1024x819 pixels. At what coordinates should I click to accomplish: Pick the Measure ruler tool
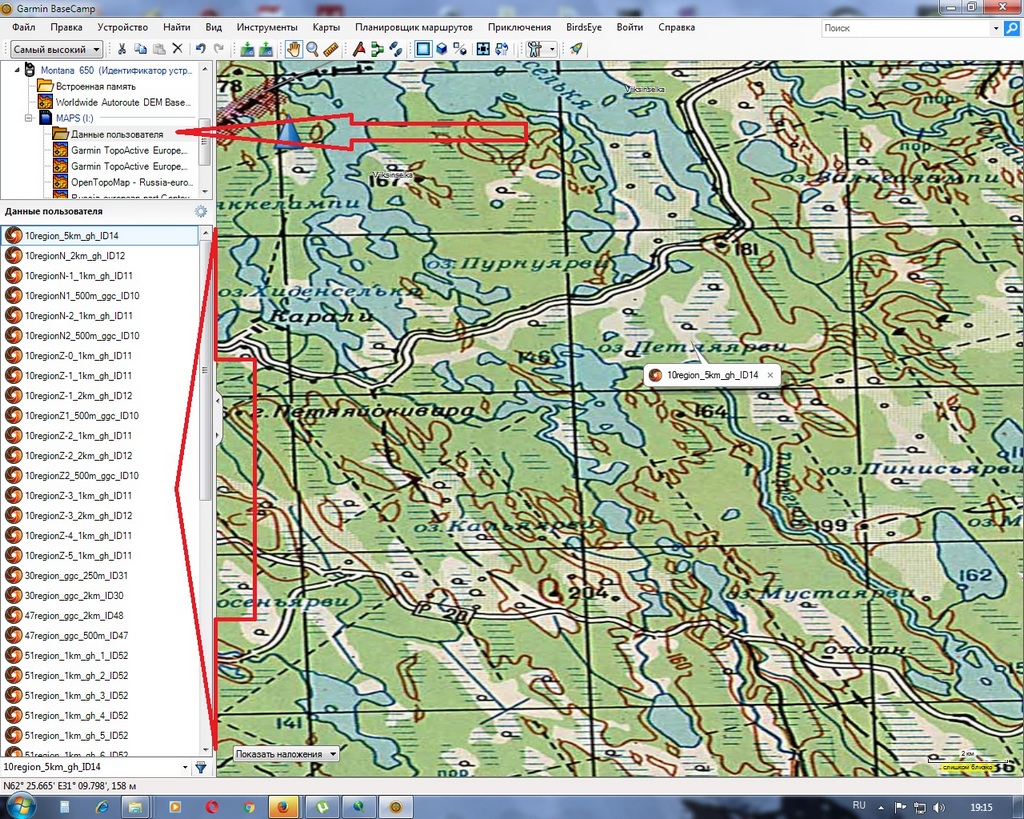tap(331, 49)
